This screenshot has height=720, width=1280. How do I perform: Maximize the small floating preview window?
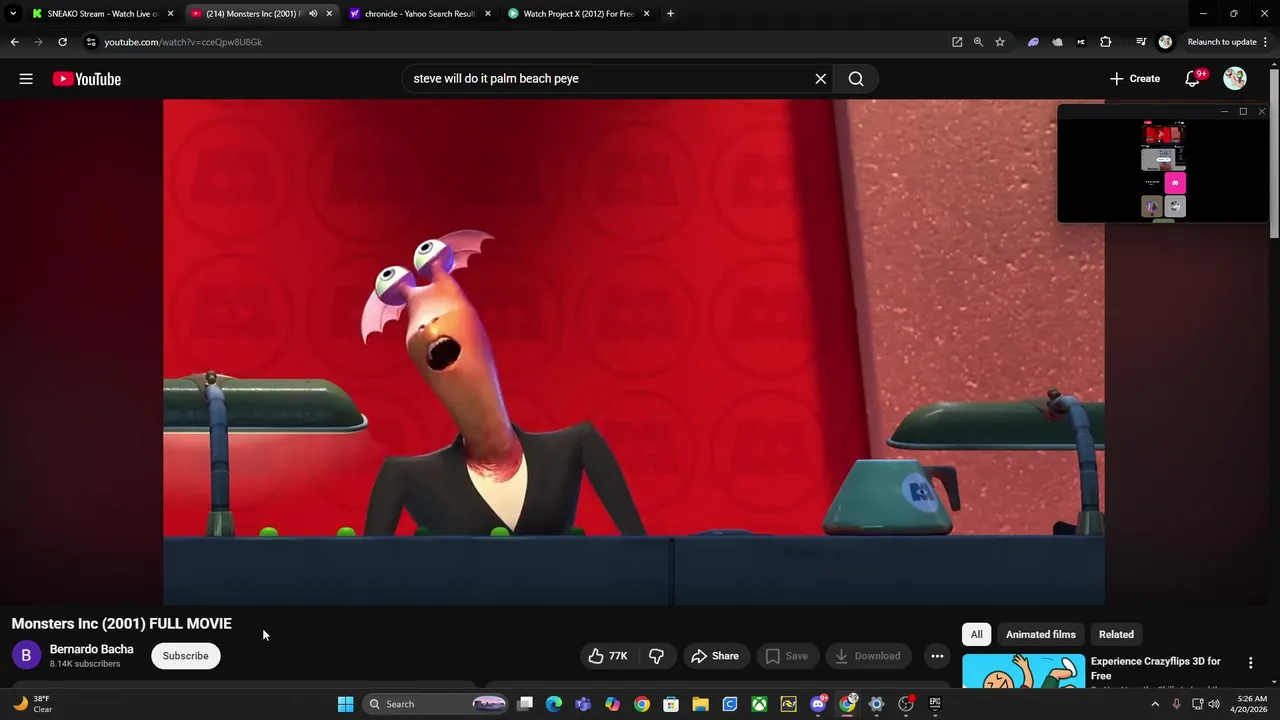tap(1243, 112)
